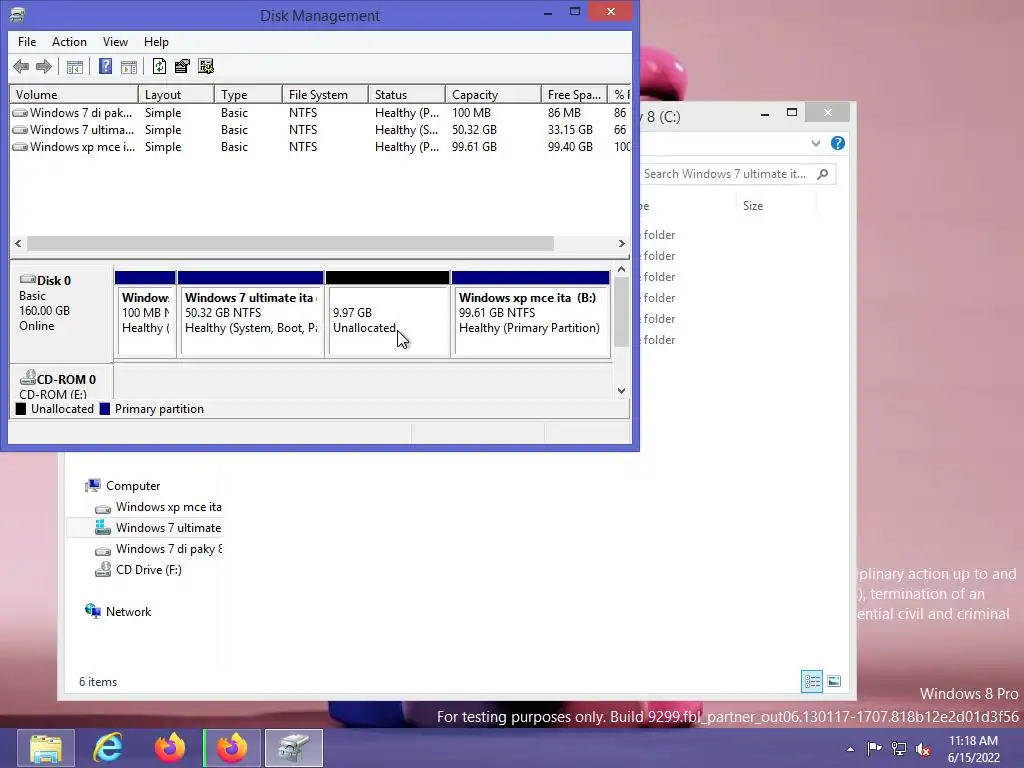Select the 9.97 GB Unallocated space block
Viewport: 1024px width, 768px height.
click(387, 314)
